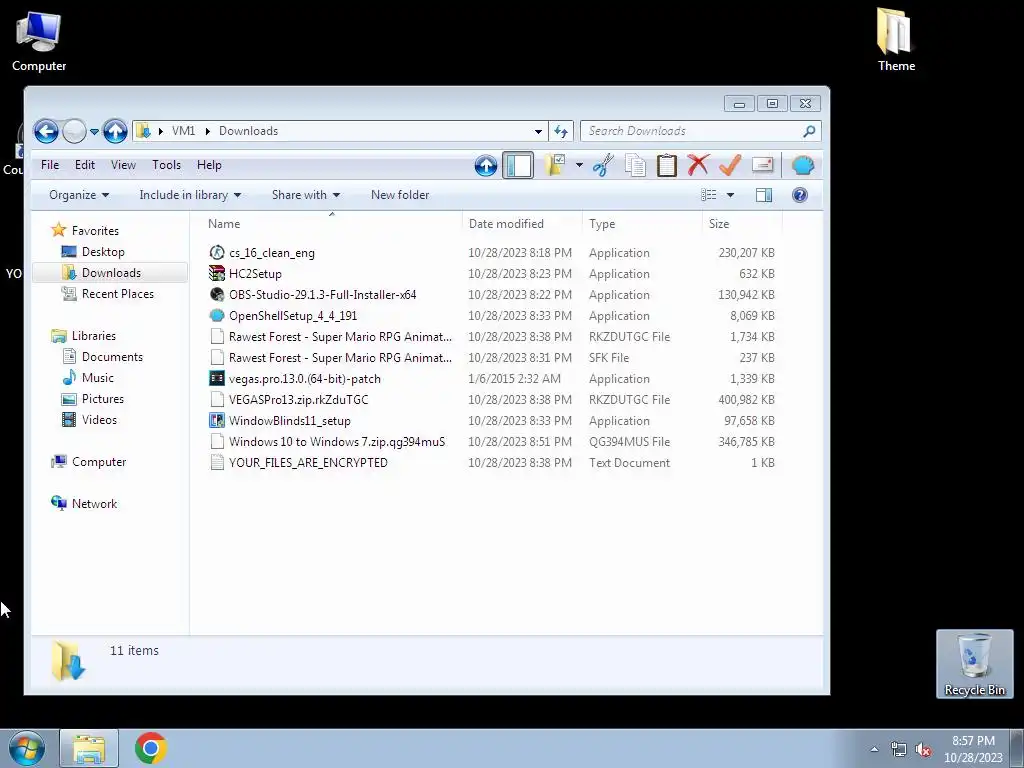
Task: Show hidden system tray icons
Action: coord(874,749)
